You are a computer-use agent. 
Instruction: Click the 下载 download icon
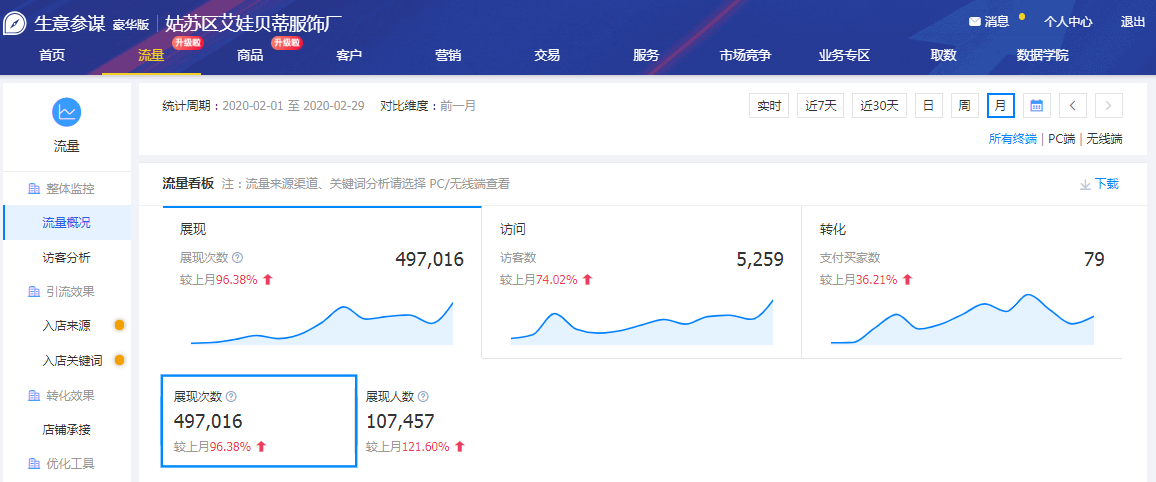[1085, 184]
